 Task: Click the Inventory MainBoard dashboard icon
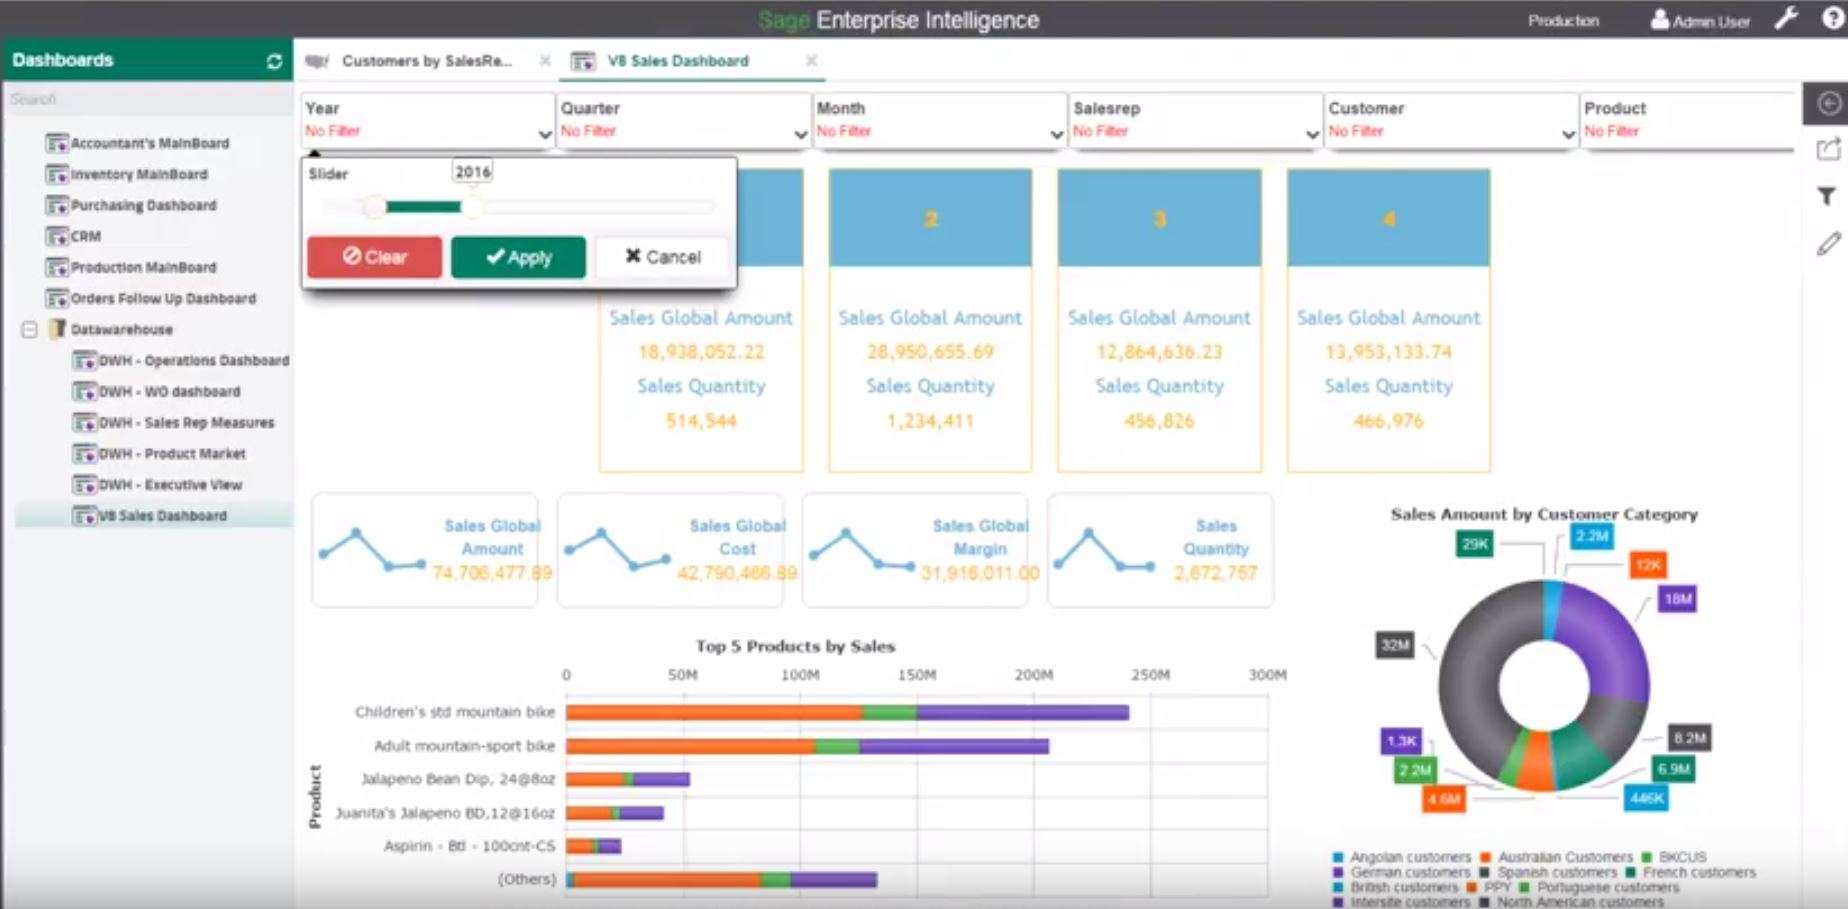pos(57,174)
